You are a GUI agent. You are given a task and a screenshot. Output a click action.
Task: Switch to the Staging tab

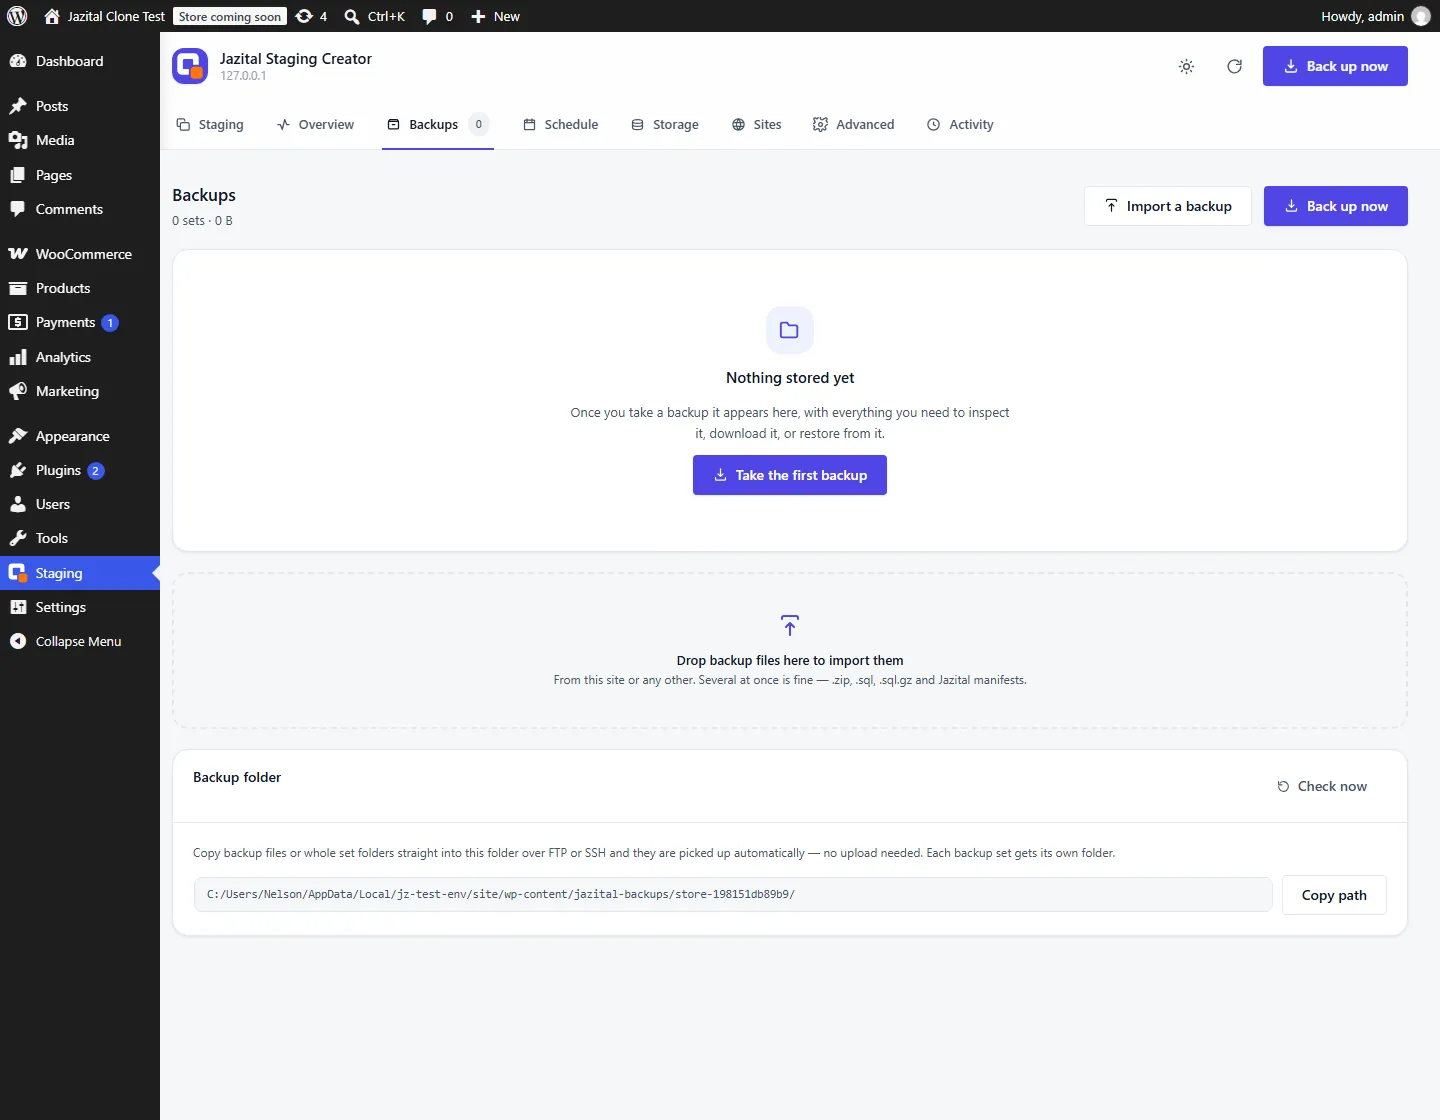[210, 124]
